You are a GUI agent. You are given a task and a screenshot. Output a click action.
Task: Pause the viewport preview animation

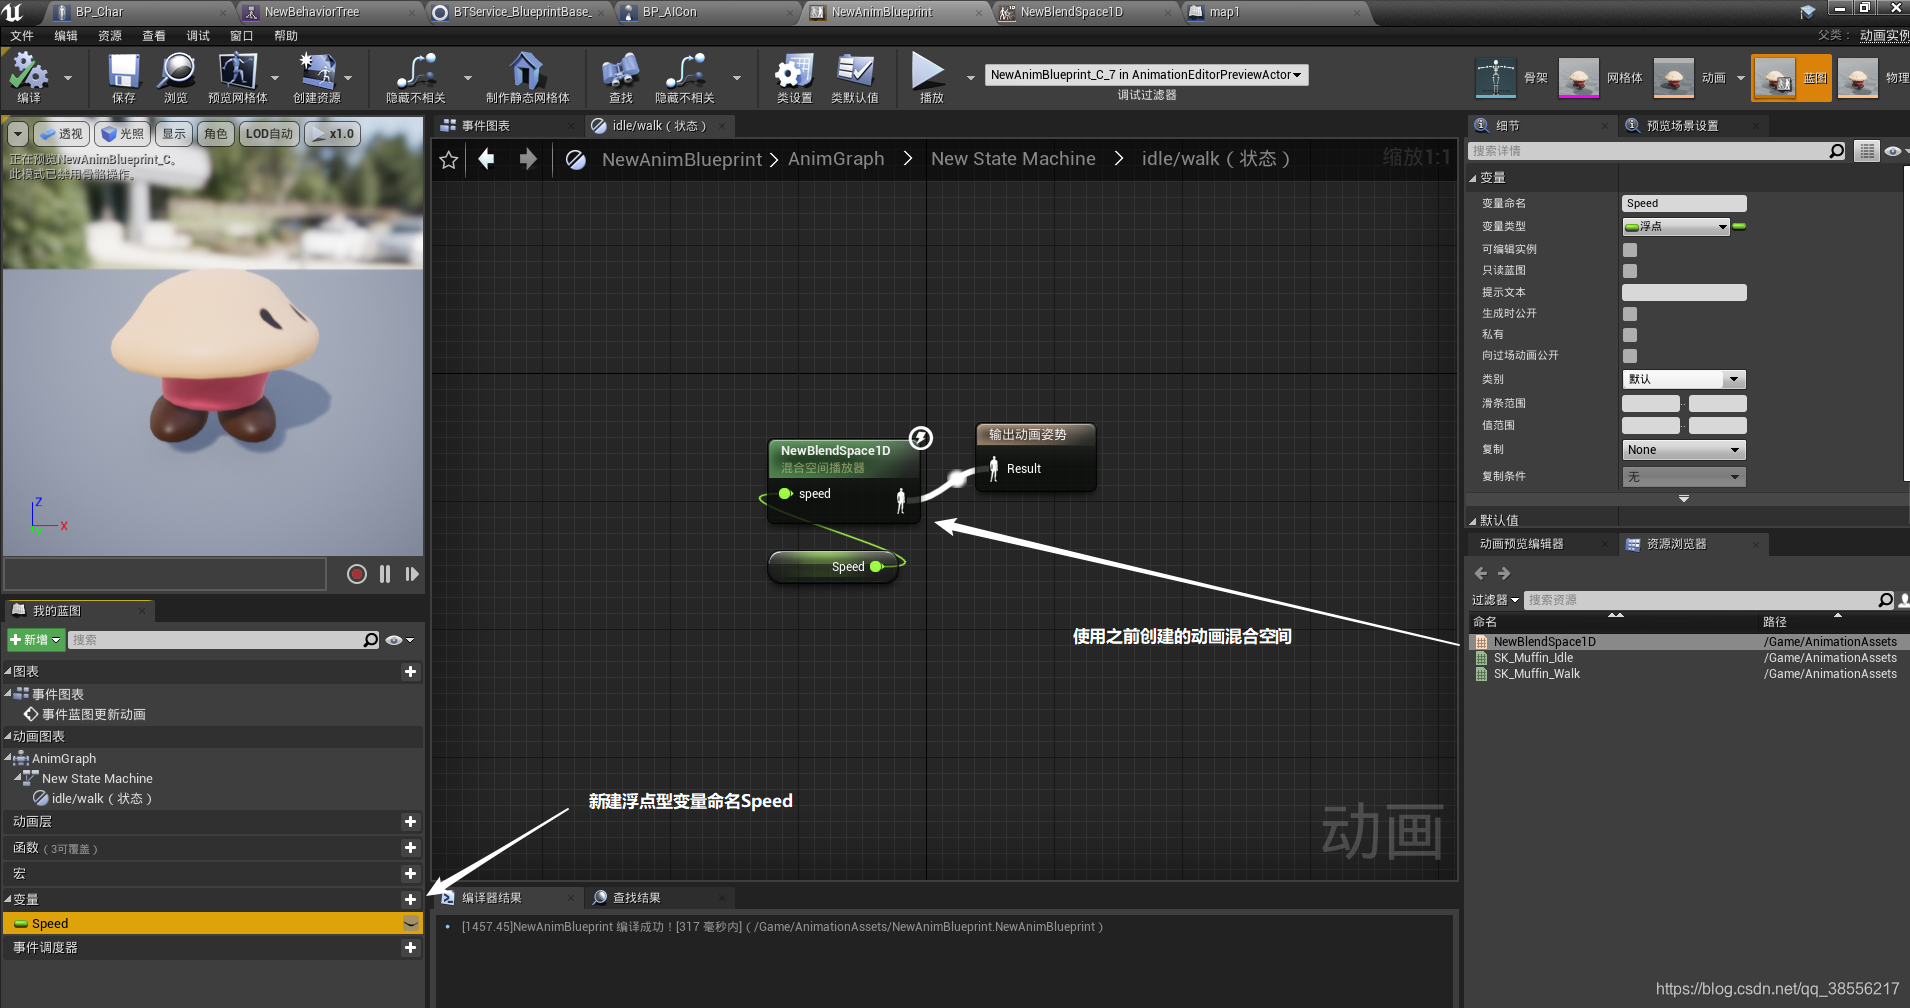pos(385,574)
